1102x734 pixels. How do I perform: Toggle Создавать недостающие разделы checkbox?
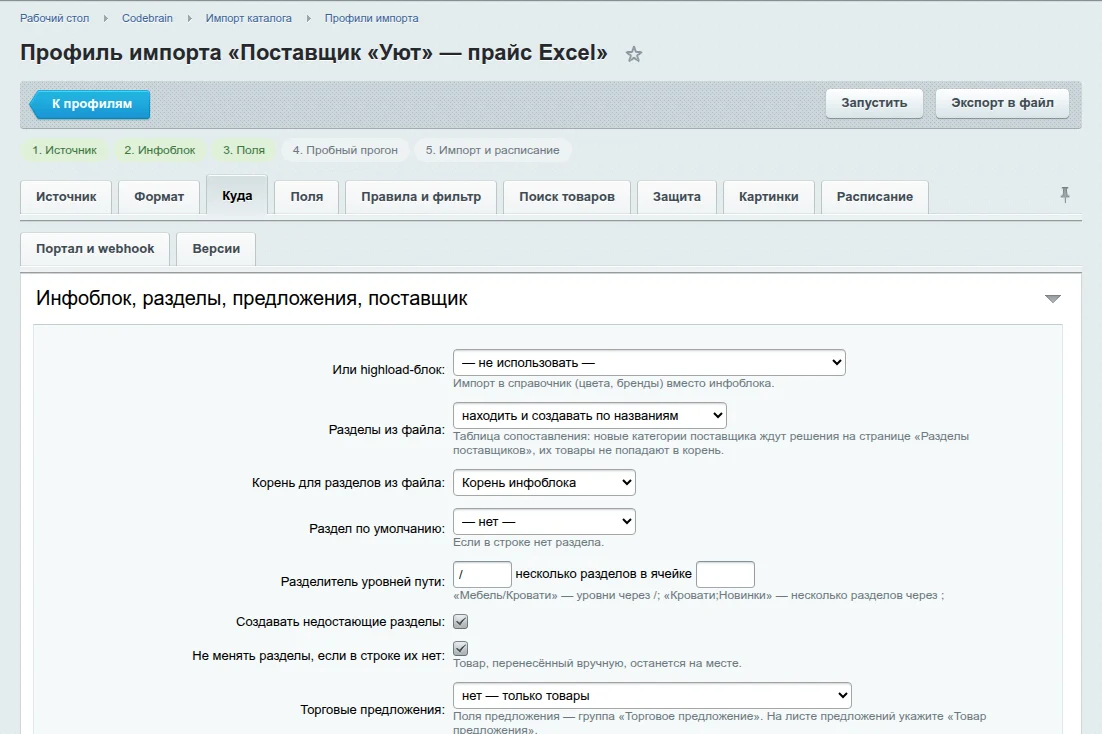point(460,622)
